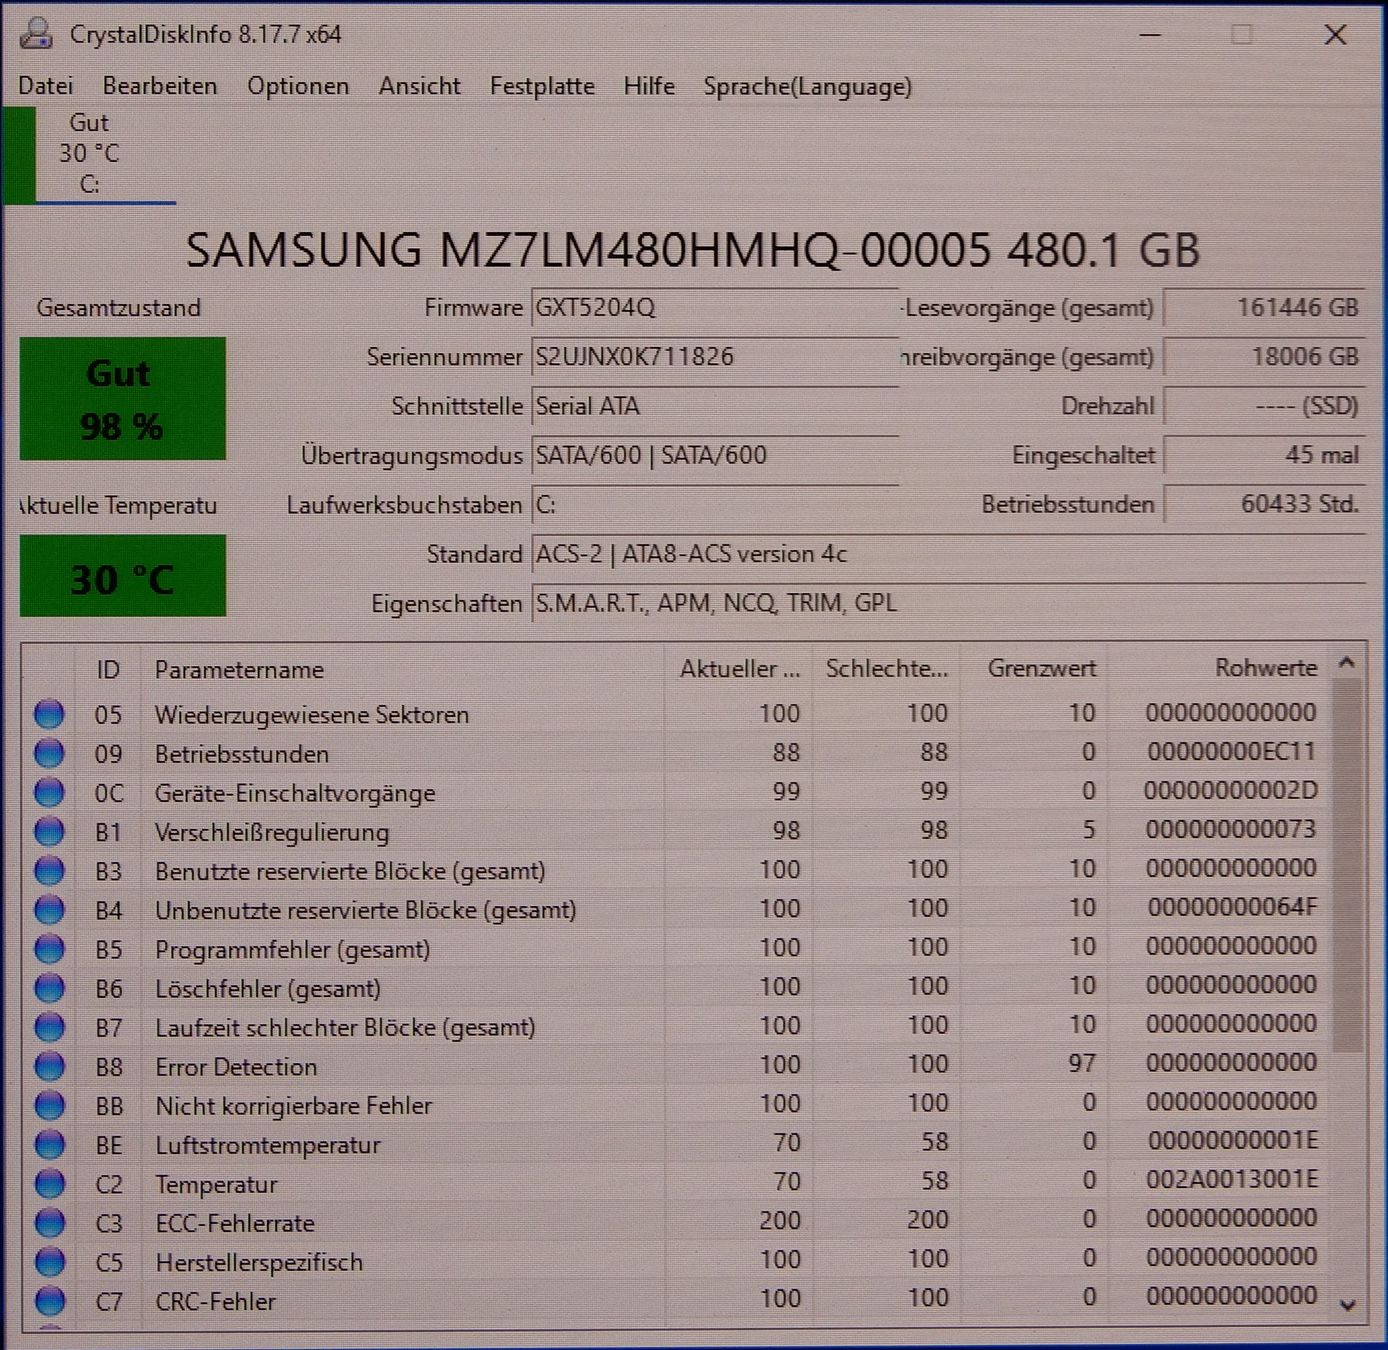The width and height of the screenshot is (1388, 1350).
Task: Click the Schnittstelle field Serial ATA
Action: 715,406
